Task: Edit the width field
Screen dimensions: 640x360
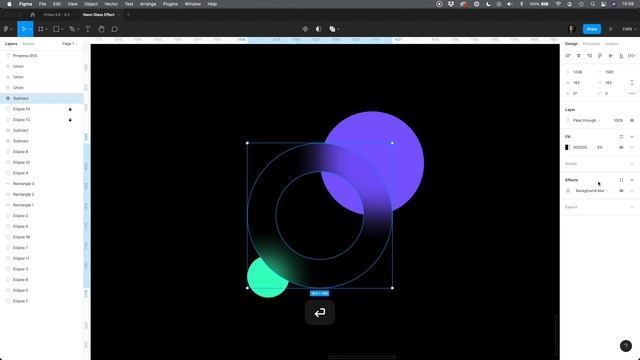Action: [579, 82]
